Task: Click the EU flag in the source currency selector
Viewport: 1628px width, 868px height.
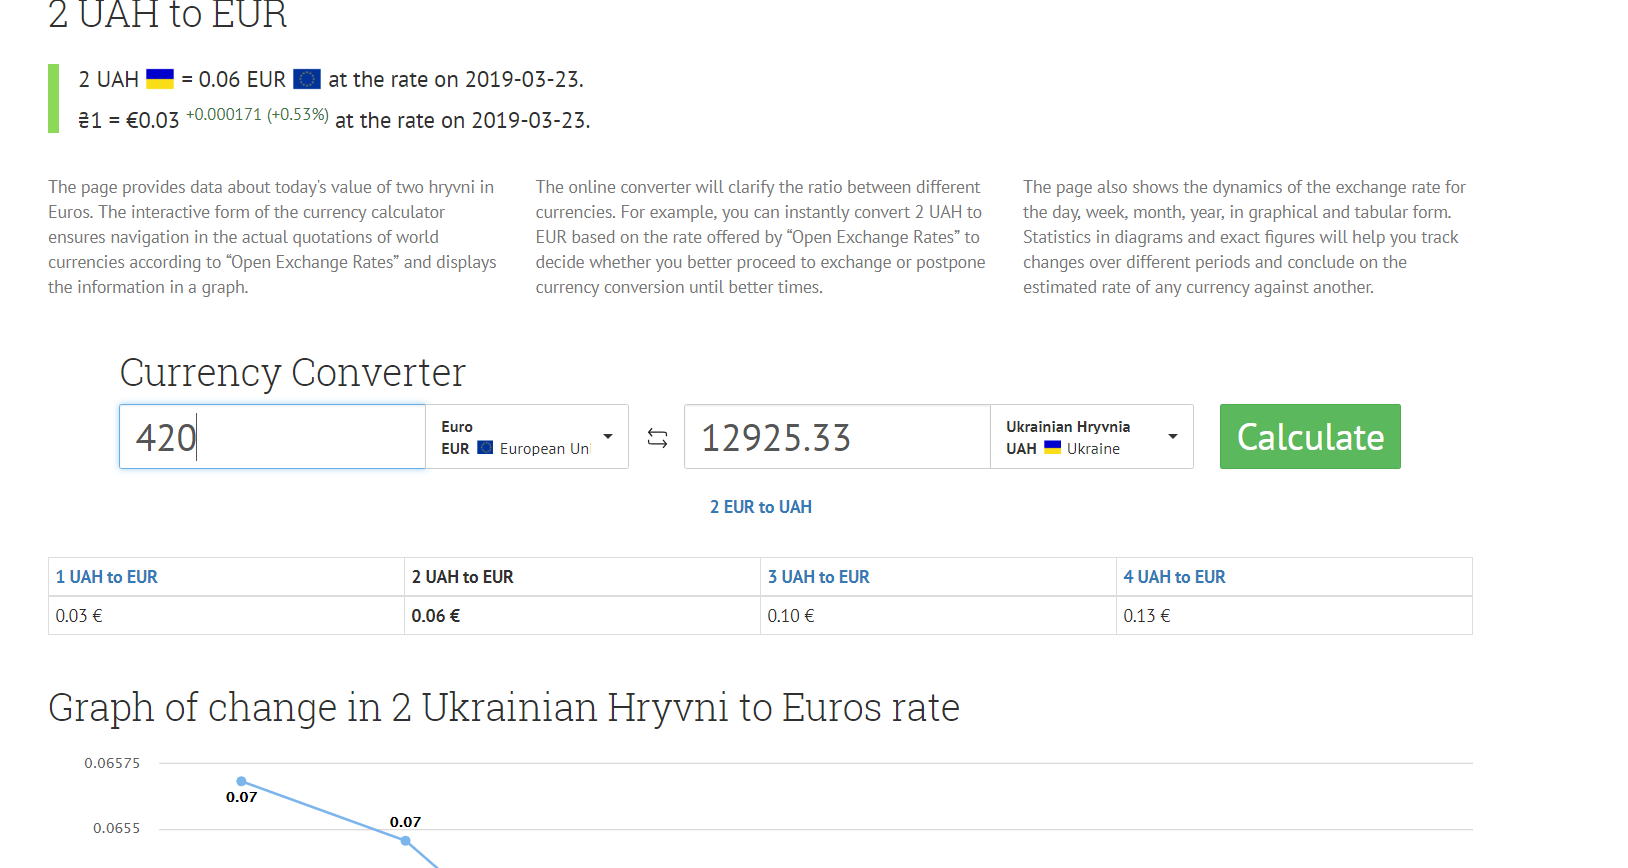Action: coord(485,448)
